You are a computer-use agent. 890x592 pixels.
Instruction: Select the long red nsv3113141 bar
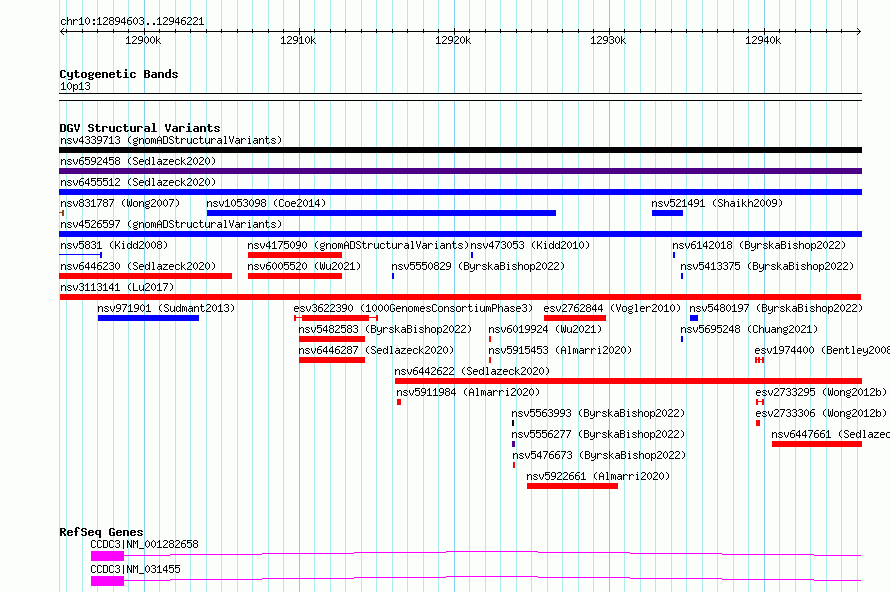[460, 297]
